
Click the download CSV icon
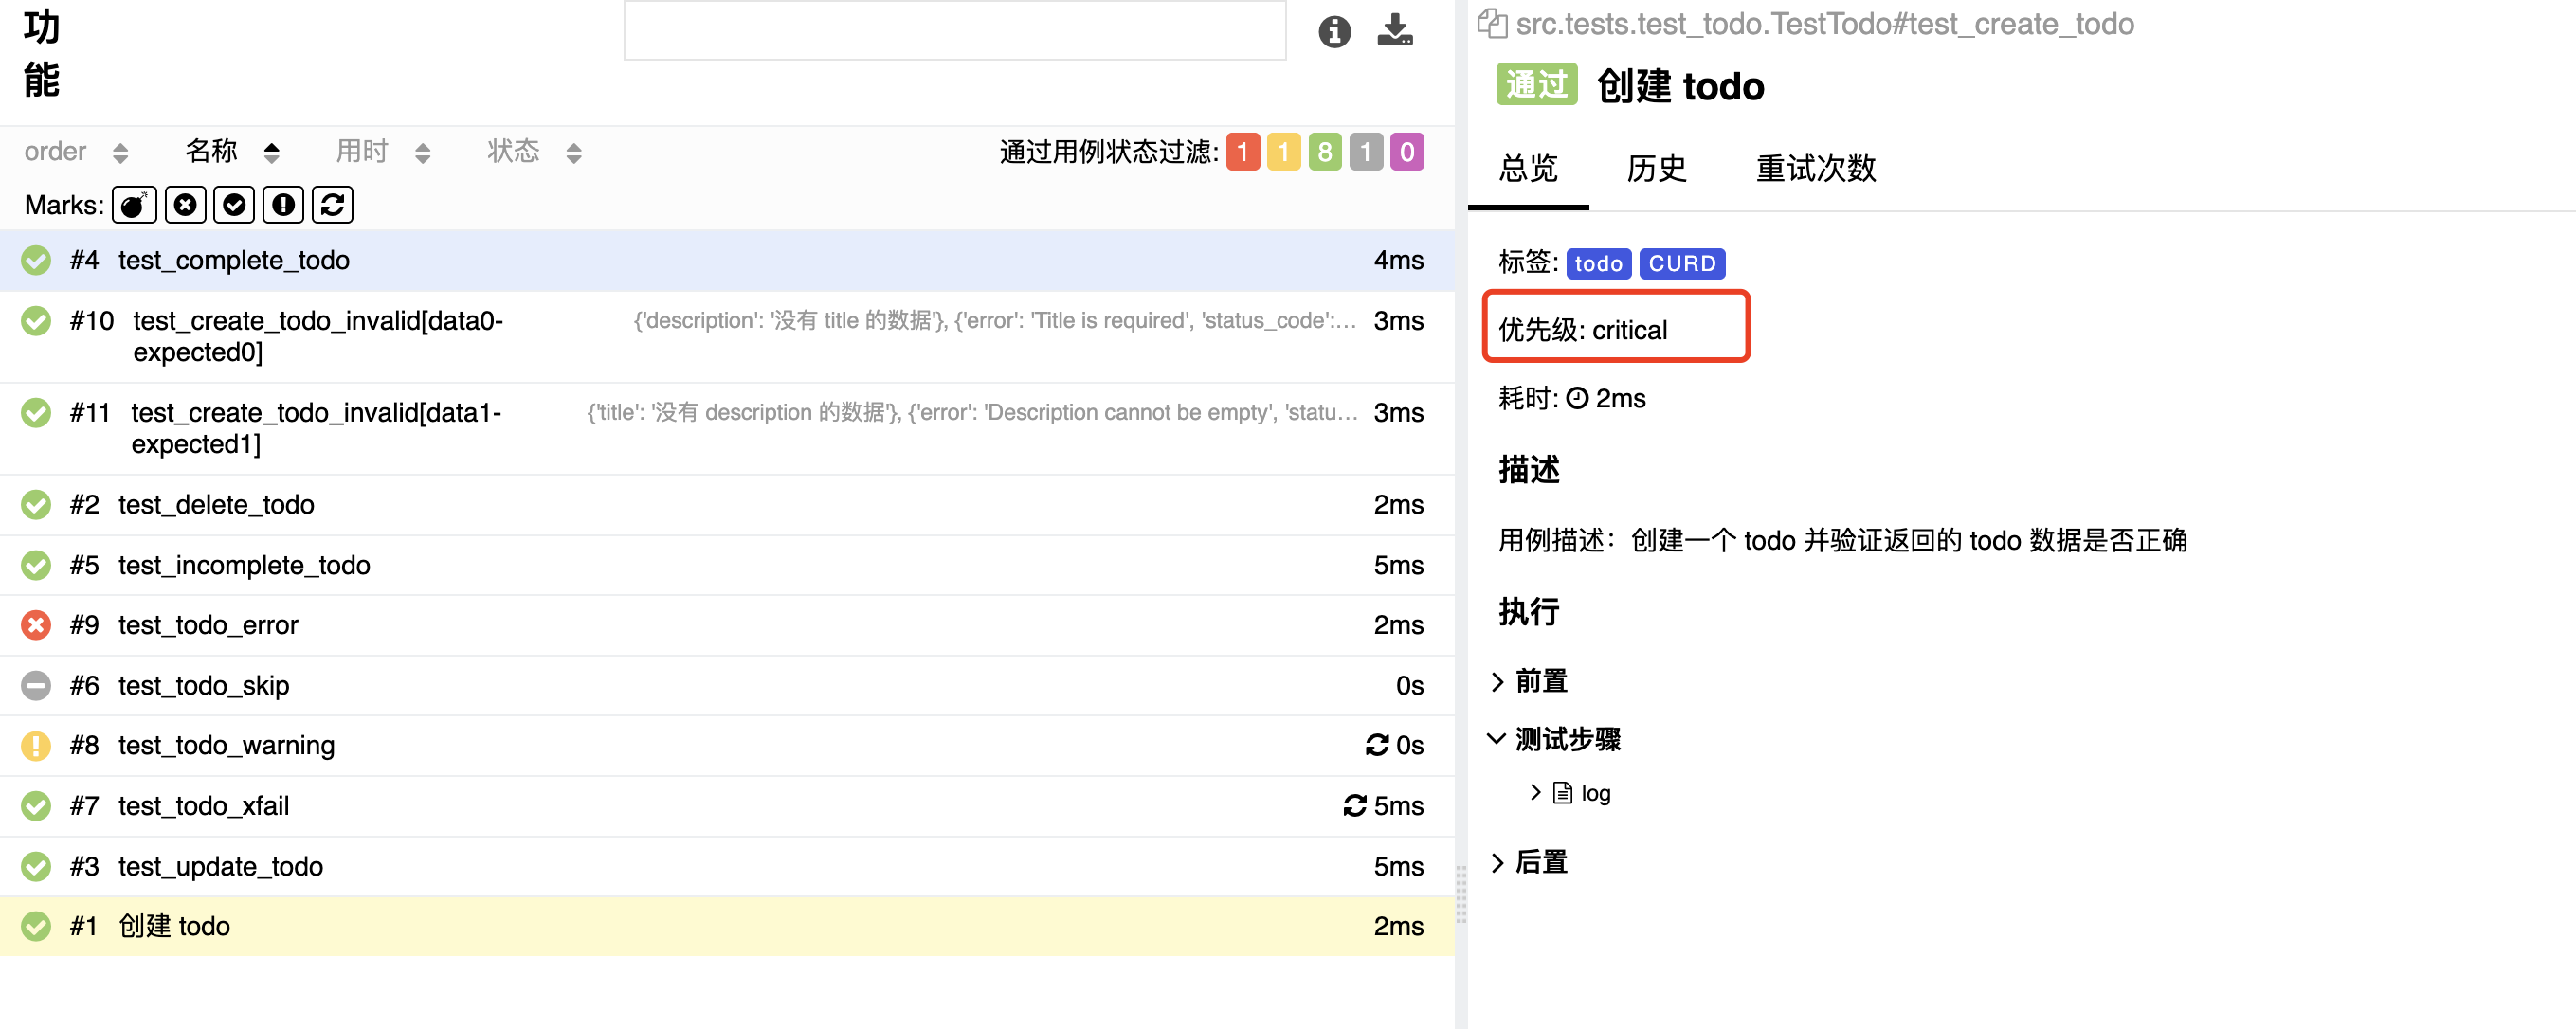[1394, 30]
